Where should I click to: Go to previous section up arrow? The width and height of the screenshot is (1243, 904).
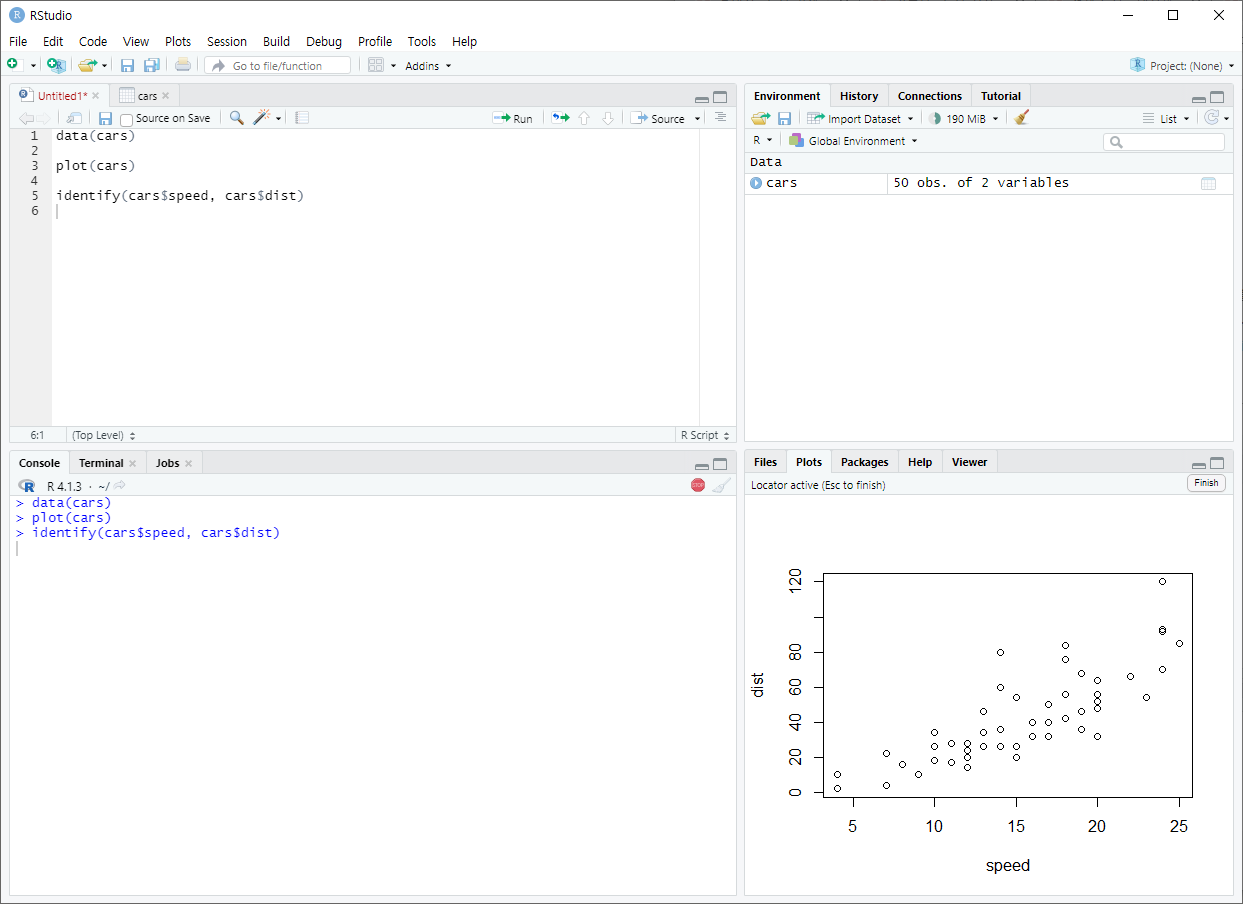pos(584,118)
